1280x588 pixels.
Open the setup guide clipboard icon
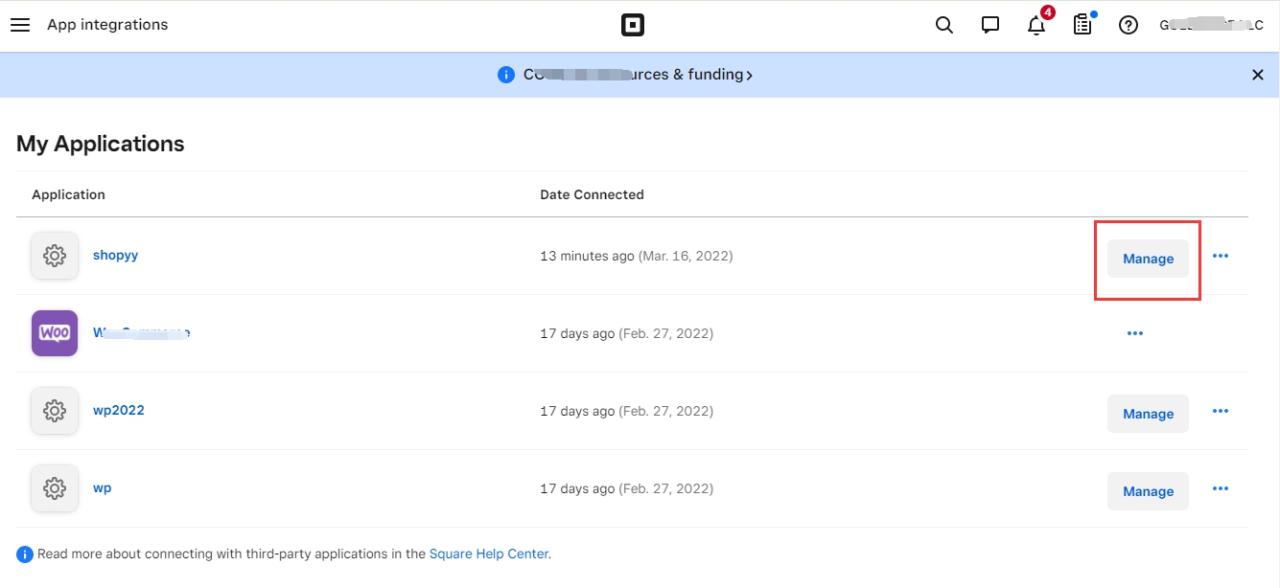click(x=1082, y=25)
